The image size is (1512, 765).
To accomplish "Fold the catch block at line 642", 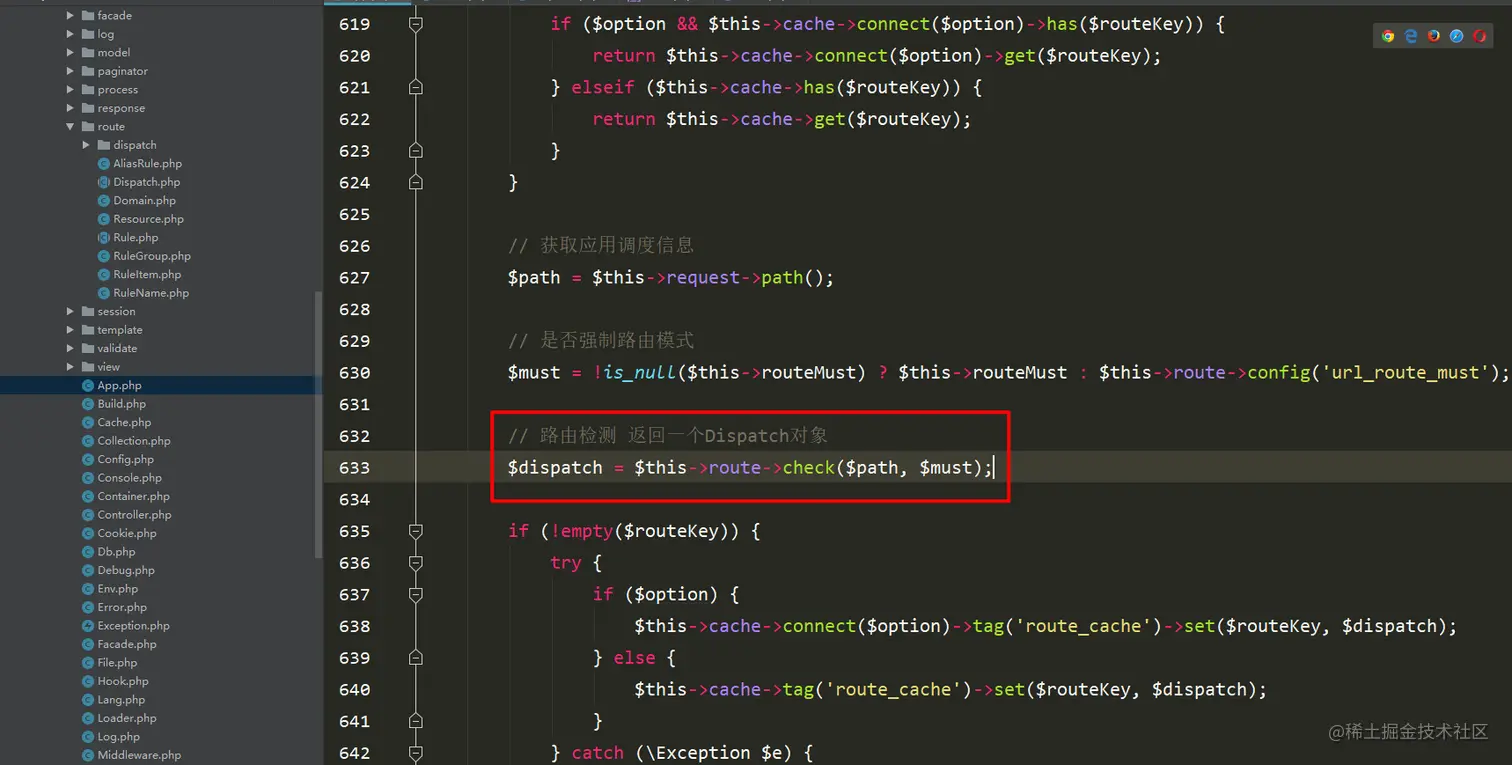I will pos(416,753).
